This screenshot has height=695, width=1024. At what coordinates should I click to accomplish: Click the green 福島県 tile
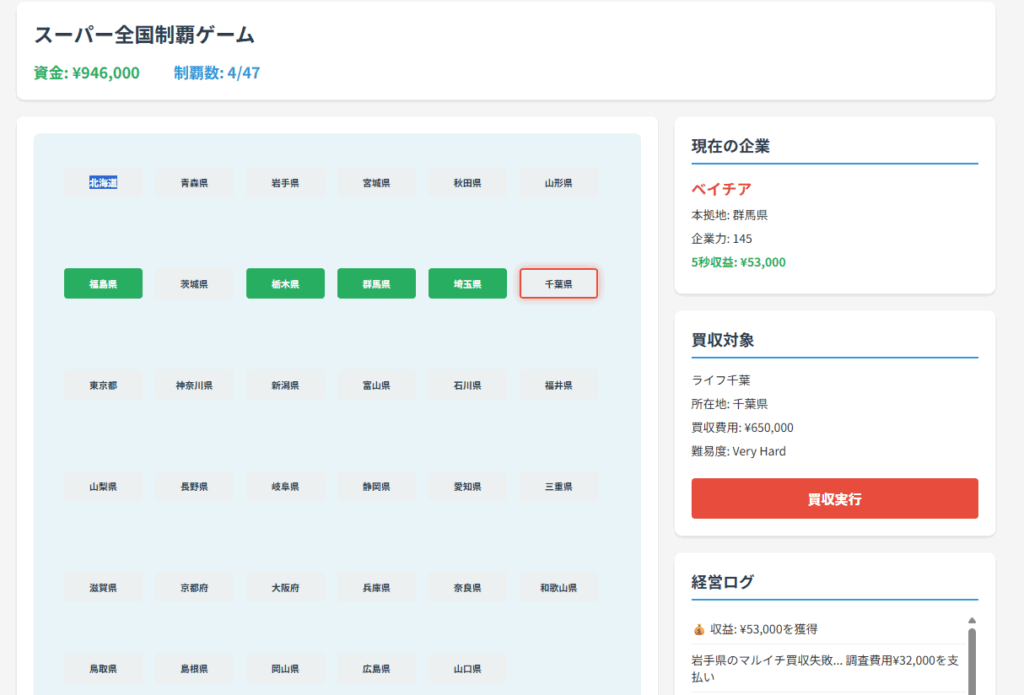click(x=103, y=284)
